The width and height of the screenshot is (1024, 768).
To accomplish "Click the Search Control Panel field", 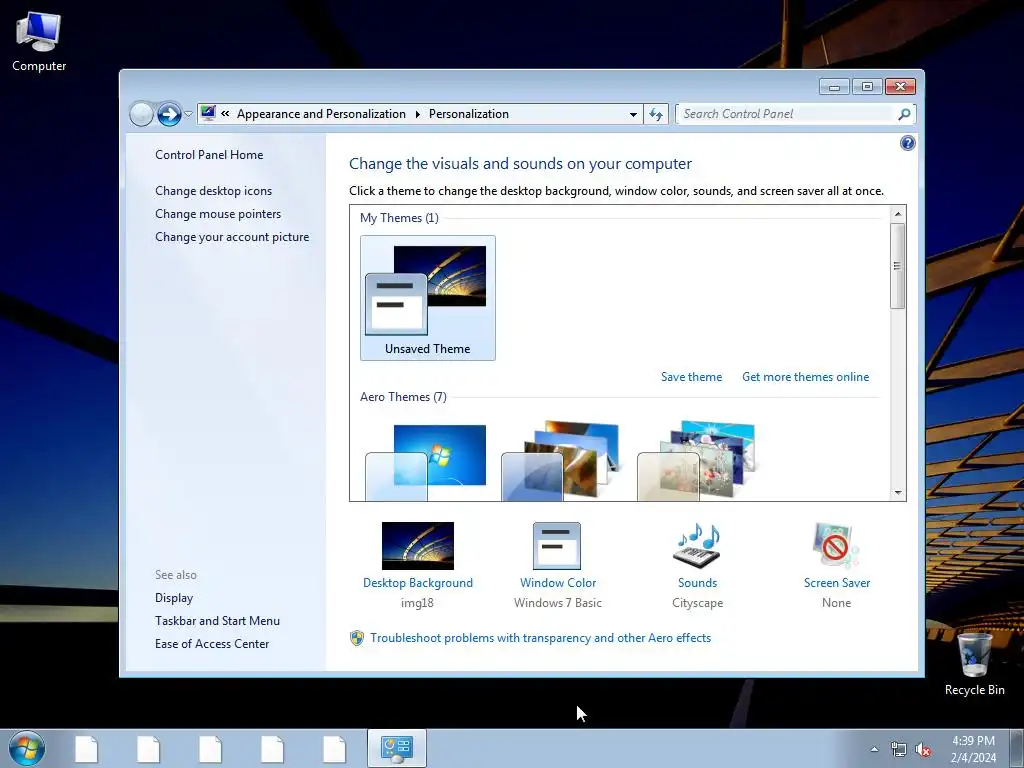I will 786,114.
